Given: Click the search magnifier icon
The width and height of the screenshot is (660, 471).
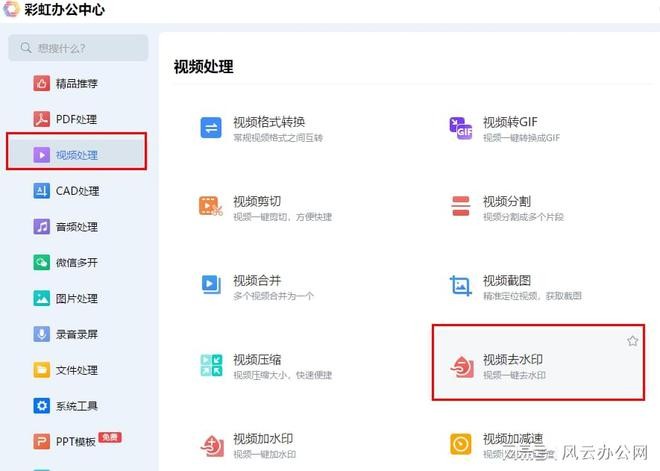Looking at the screenshot, I should pos(26,48).
